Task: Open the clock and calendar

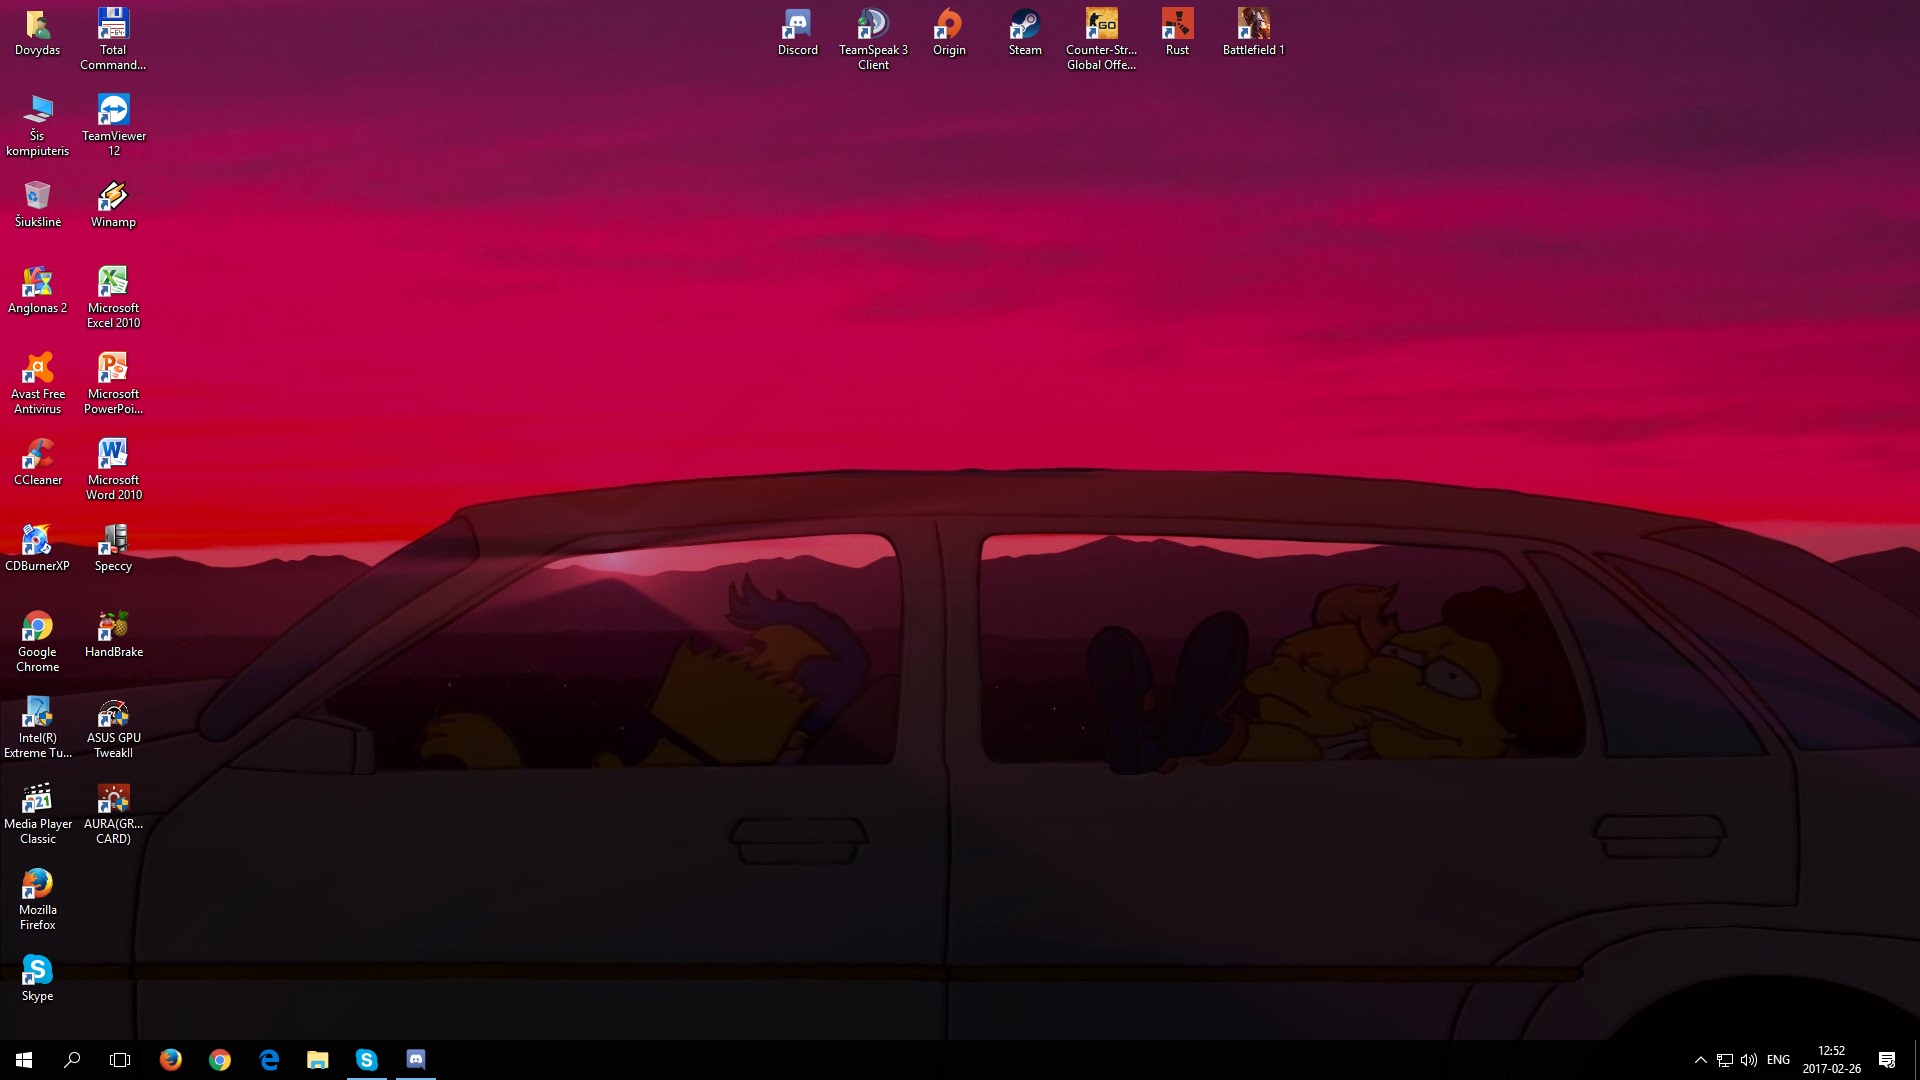Action: [1831, 1060]
